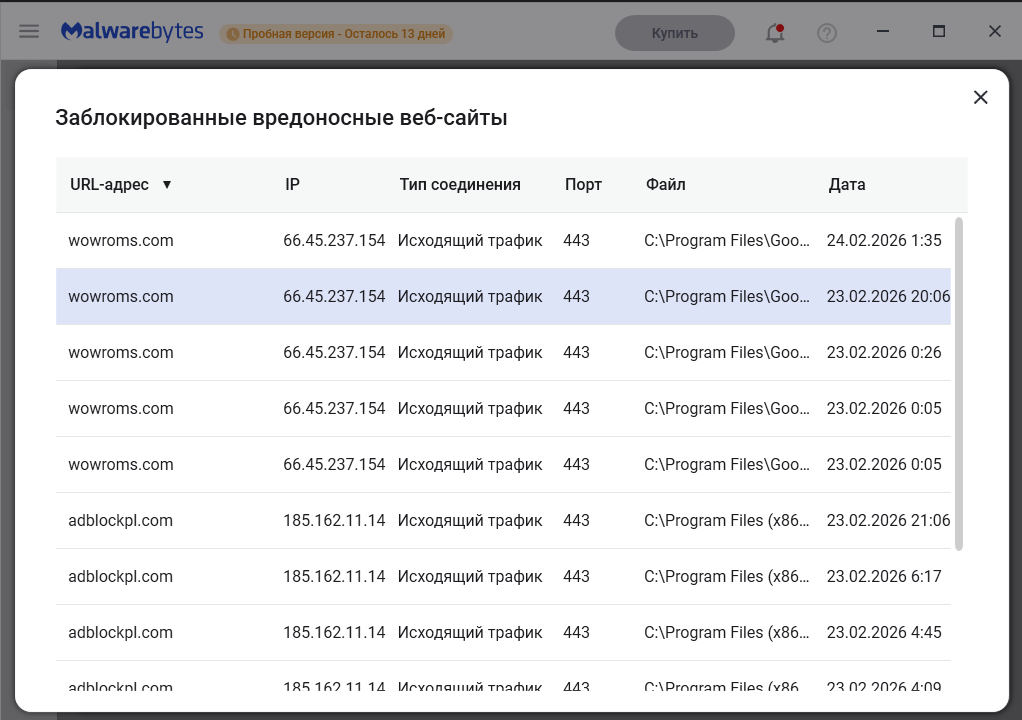Click port 443 in the 24.02.2026 1:35 row
This screenshot has height=720, width=1022.
(x=576, y=240)
